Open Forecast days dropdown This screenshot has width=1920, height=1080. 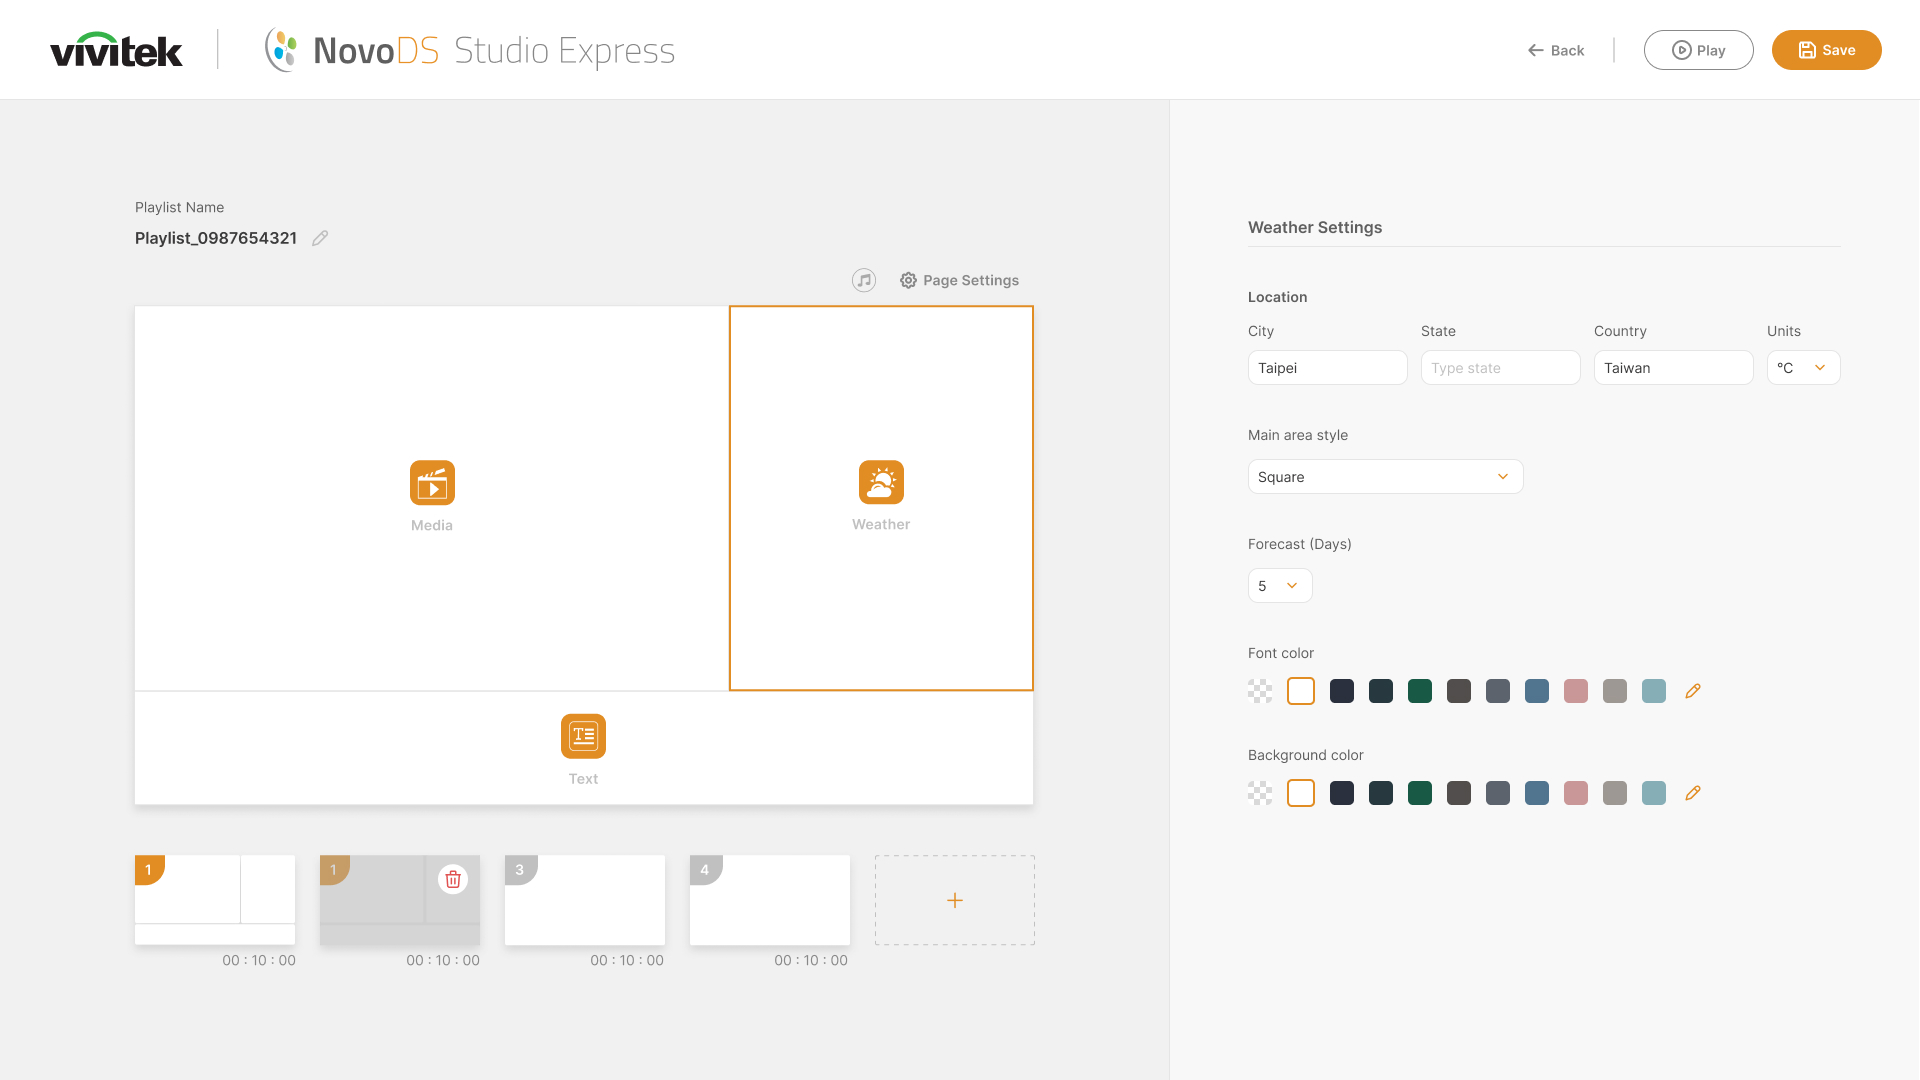coord(1279,586)
